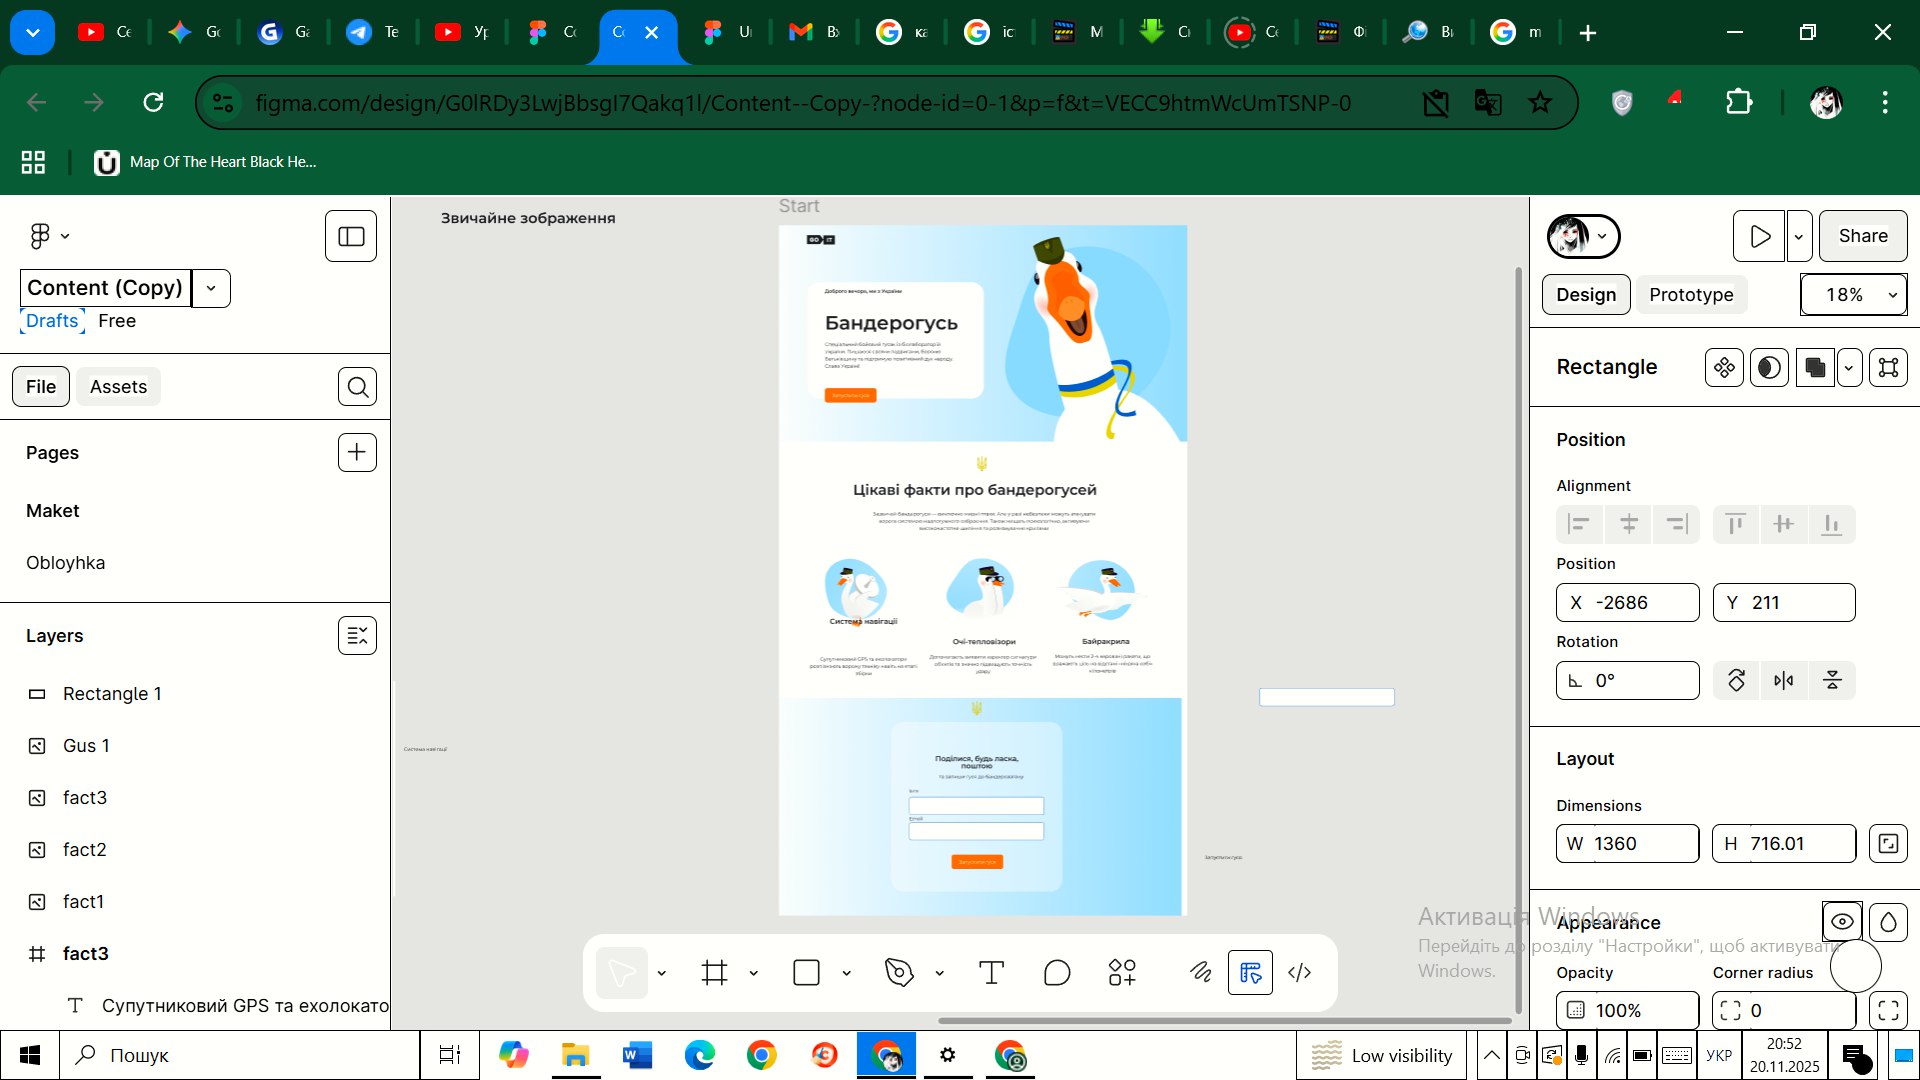1920x1080 pixels.
Task: Select the Text tool
Action: 991,973
